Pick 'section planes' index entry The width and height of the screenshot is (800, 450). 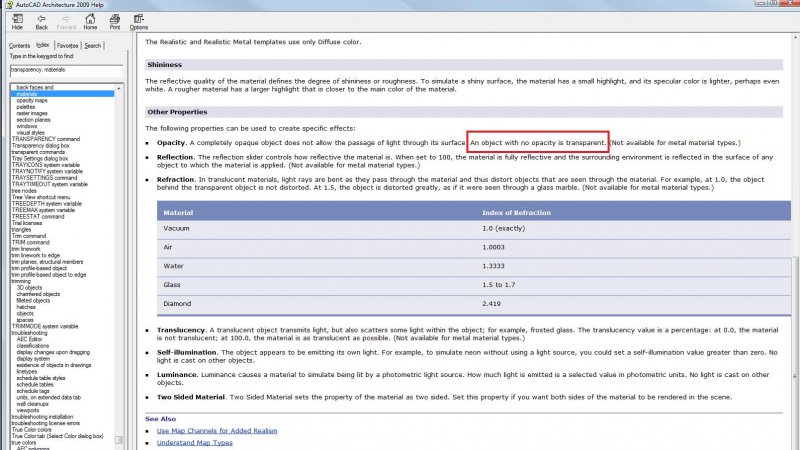(x=33, y=120)
